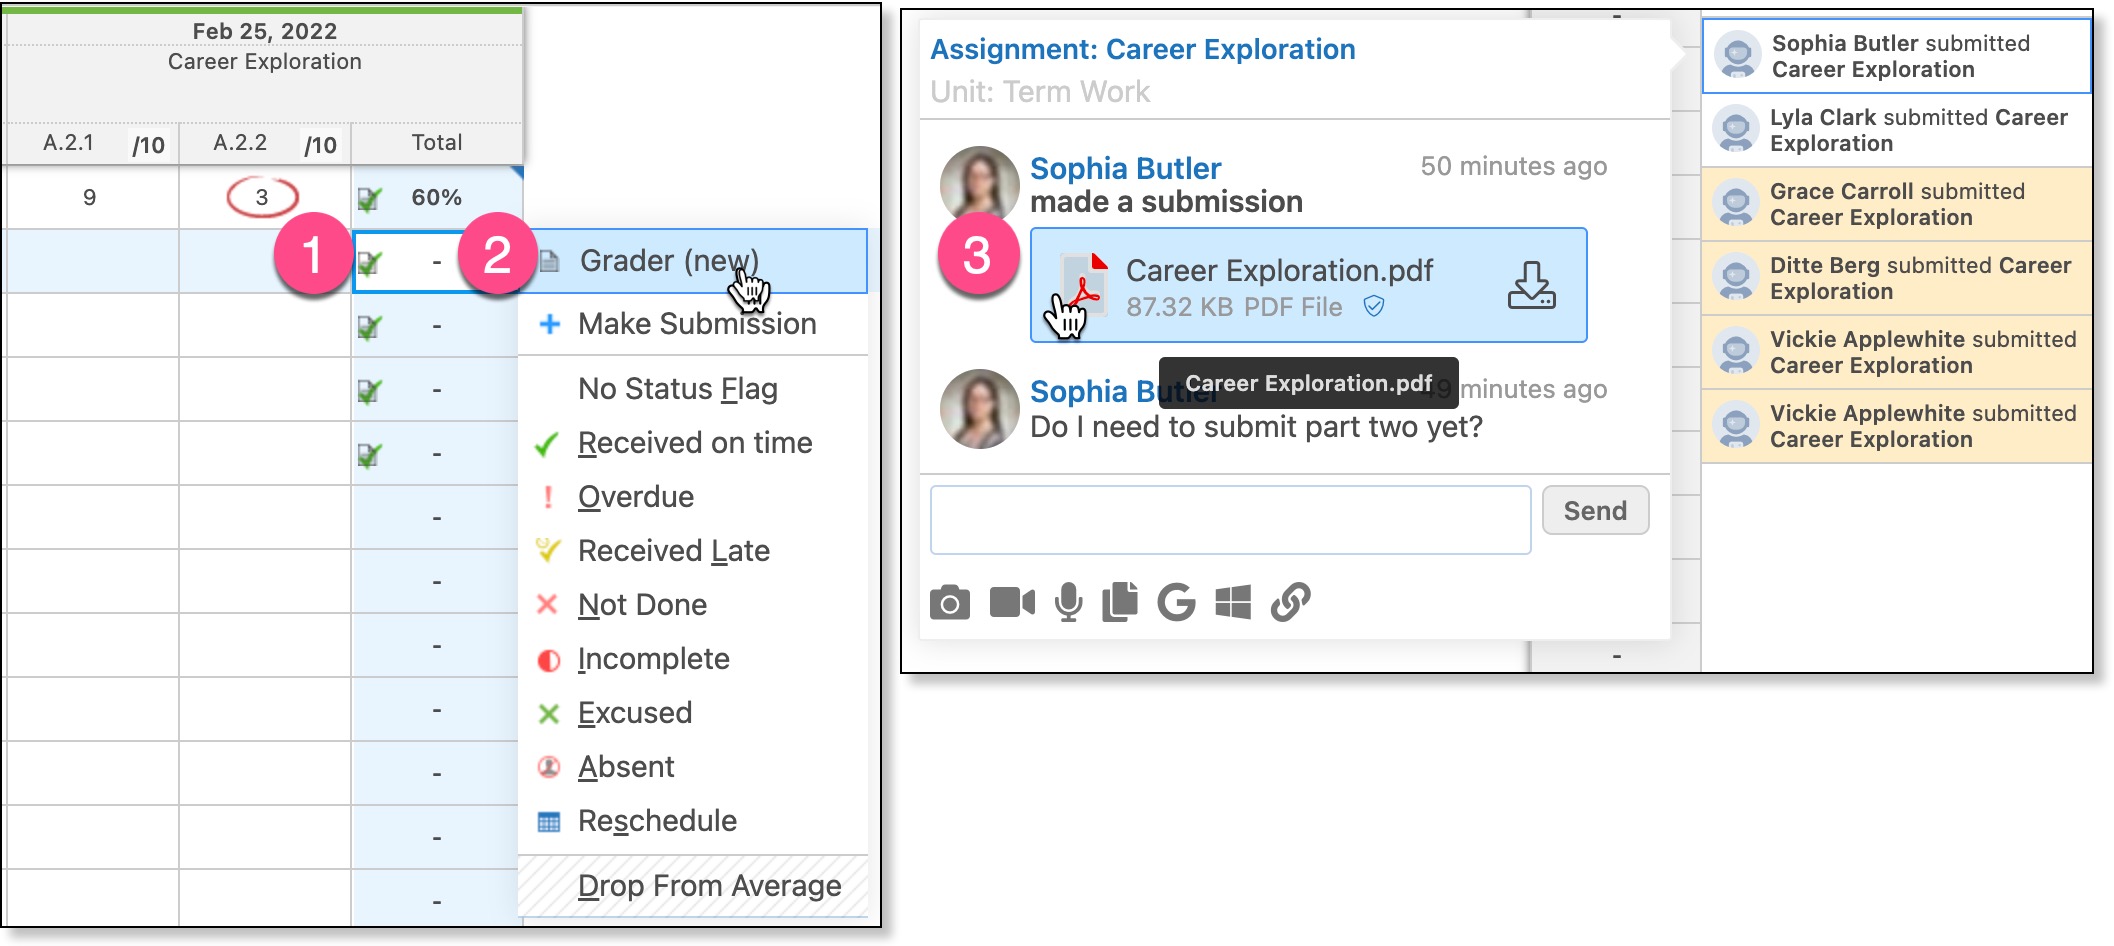
Task: Mark status as Received on time
Action: pyautogui.click(x=694, y=443)
